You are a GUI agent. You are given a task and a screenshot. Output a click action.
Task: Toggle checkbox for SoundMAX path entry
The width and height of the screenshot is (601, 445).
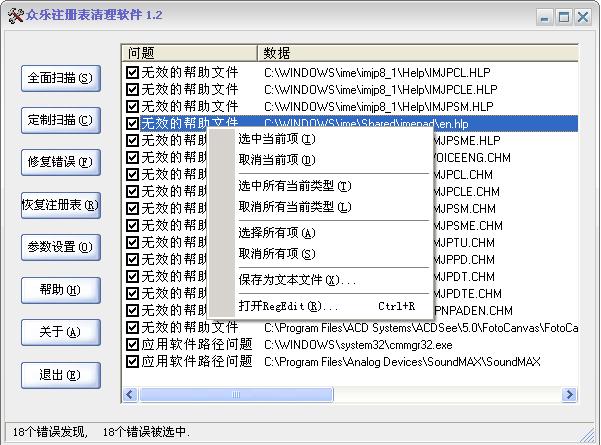pos(132,361)
